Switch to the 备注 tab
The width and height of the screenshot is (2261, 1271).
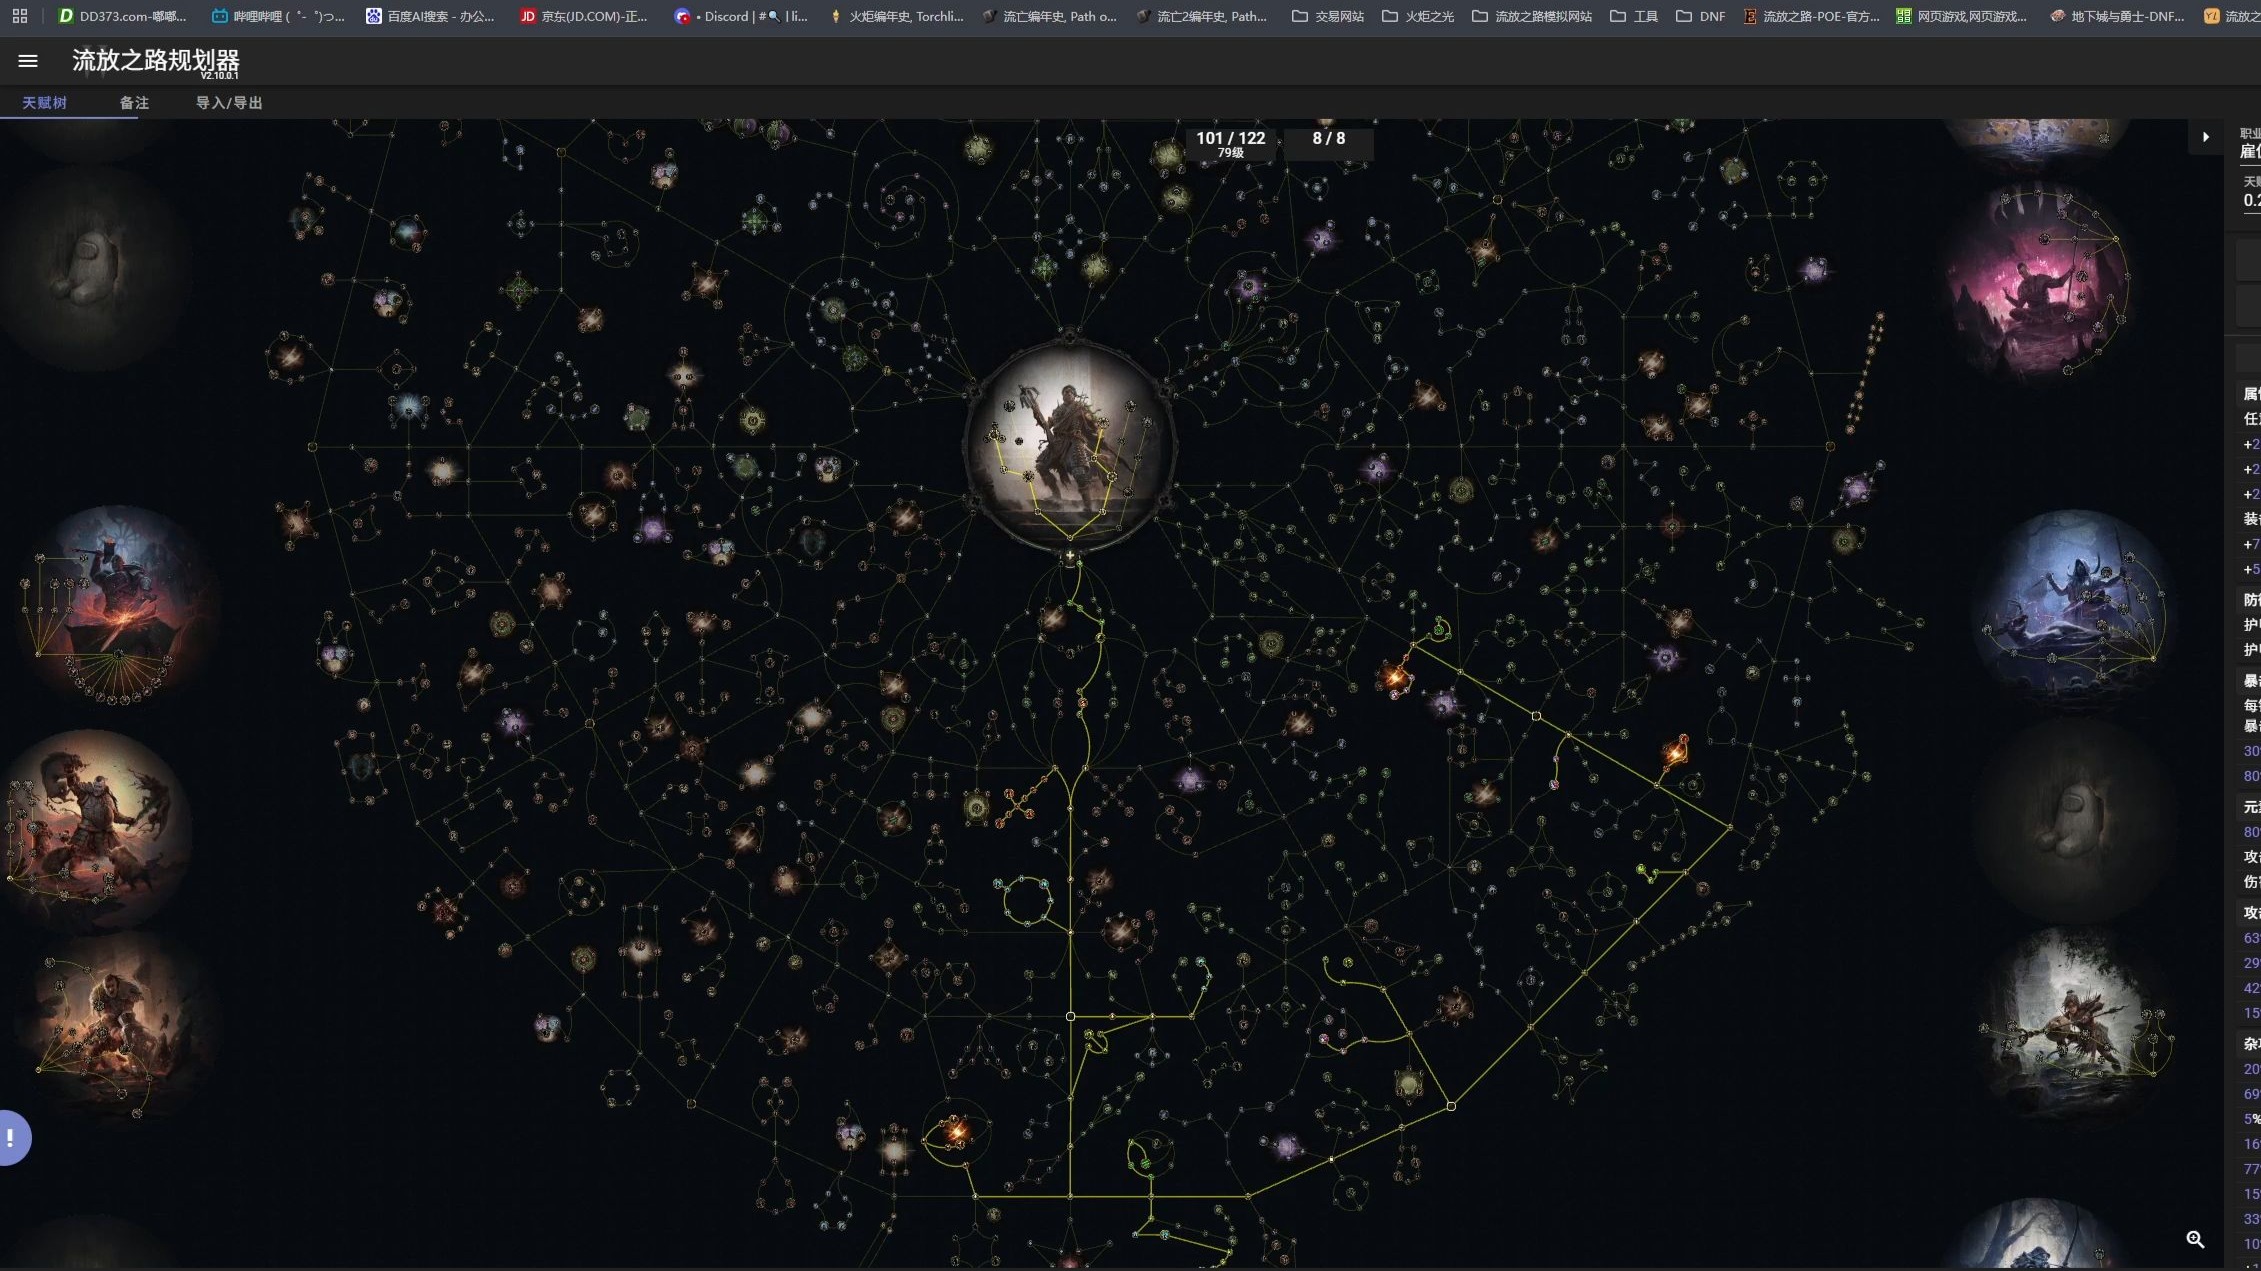pyautogui.click(x=134, y=103)
